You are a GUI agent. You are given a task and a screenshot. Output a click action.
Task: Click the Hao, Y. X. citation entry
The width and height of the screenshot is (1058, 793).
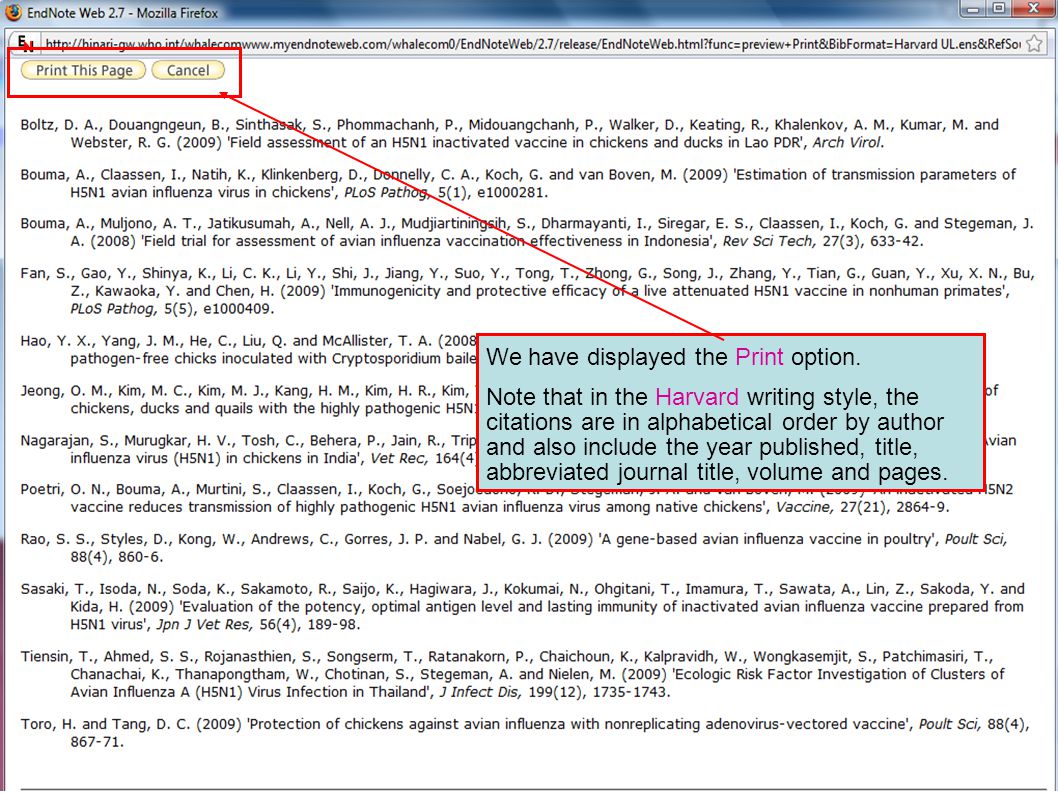[248, 350]
